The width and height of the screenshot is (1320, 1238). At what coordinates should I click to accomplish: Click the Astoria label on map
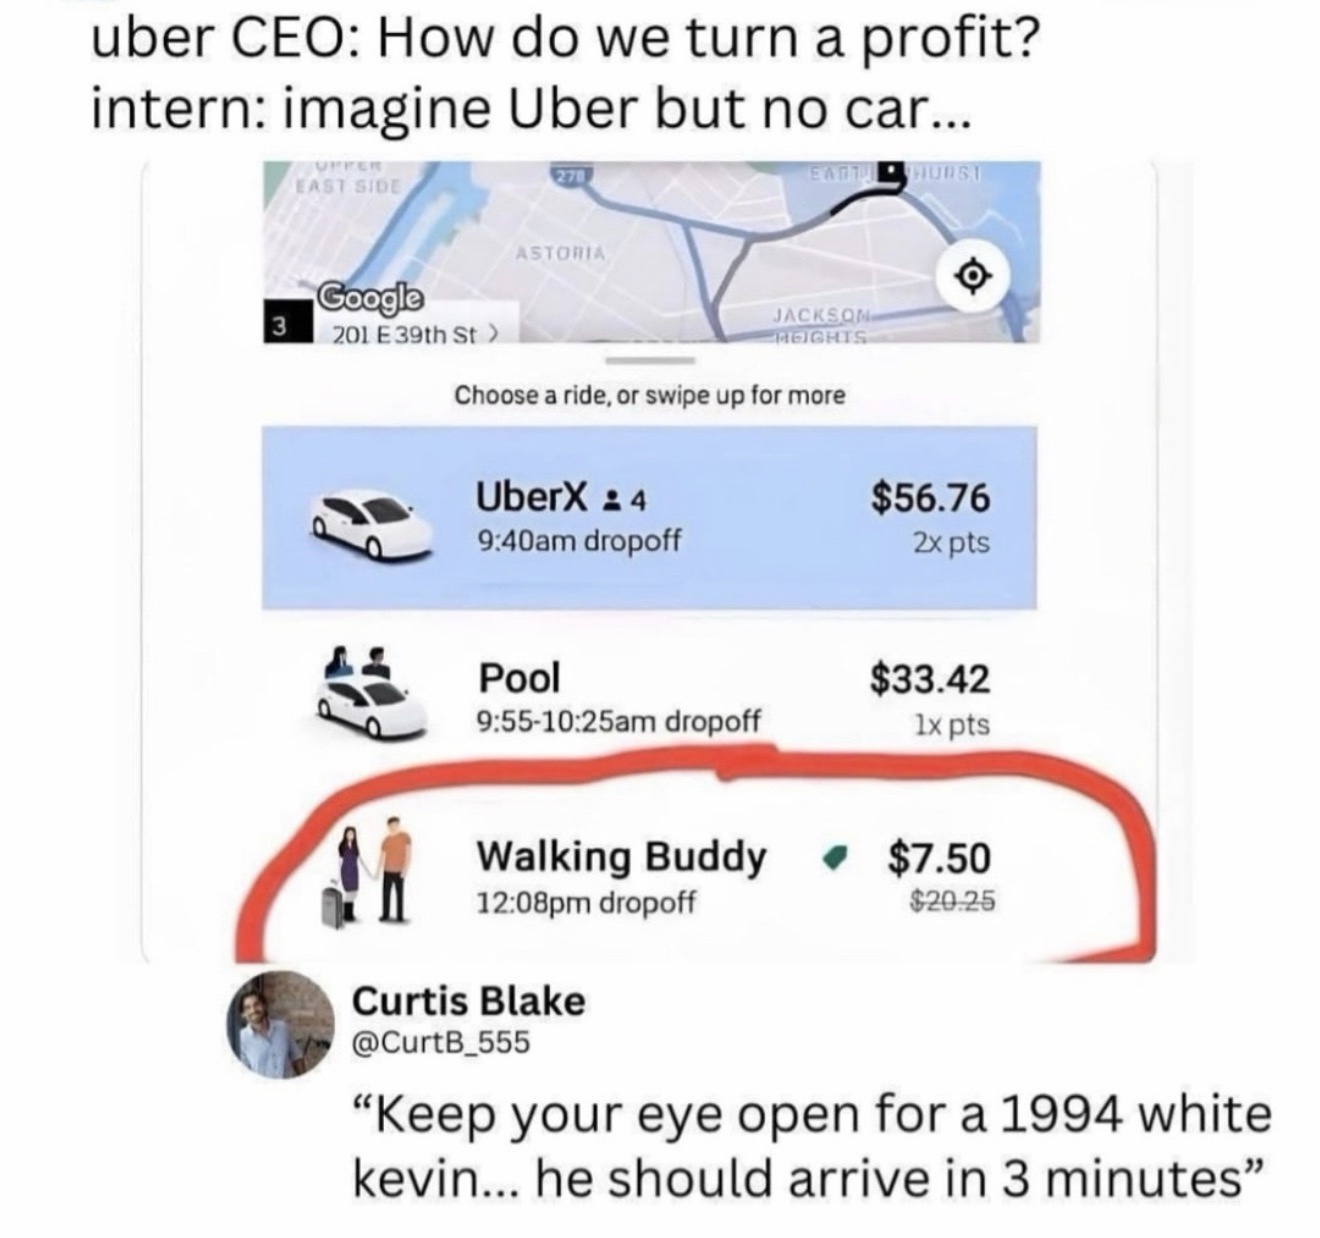click(x=561, y=254)
